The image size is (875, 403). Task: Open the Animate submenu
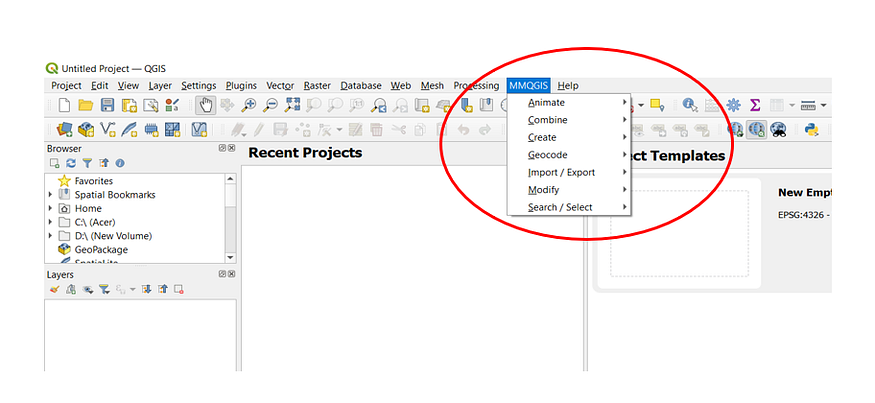coord(569,103)
